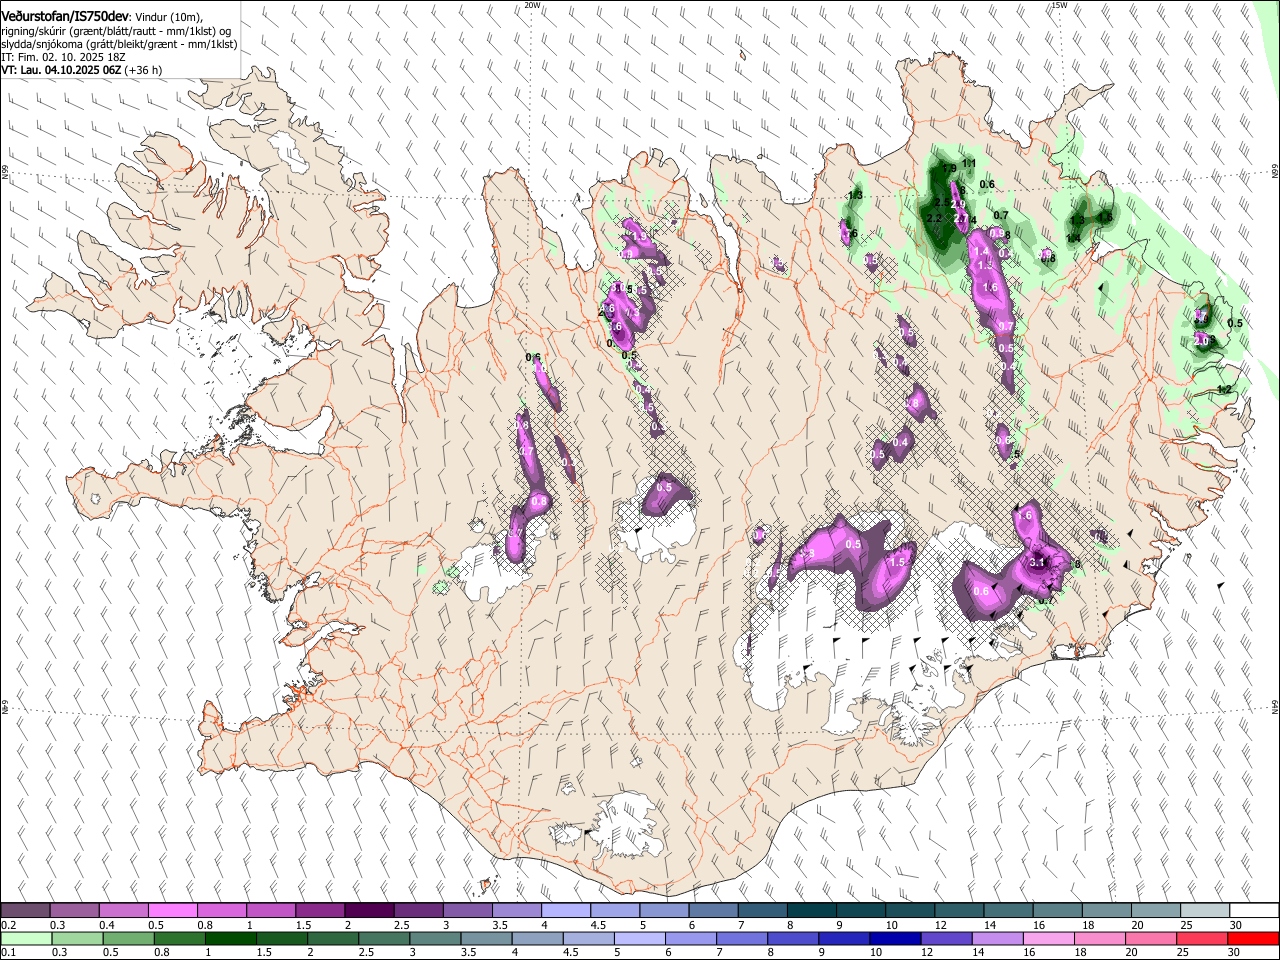This screenshot has height=960, width=1280.
Task: Click the '1.1' precipitation value in north
Action: click(x=968, y=164)
